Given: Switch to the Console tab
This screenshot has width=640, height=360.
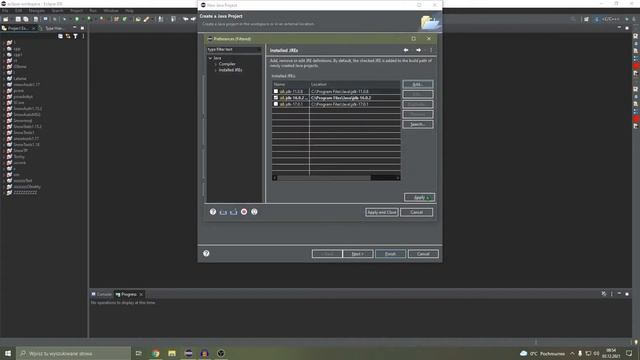Looking at the screenshot, I should [x=101, y=294].
